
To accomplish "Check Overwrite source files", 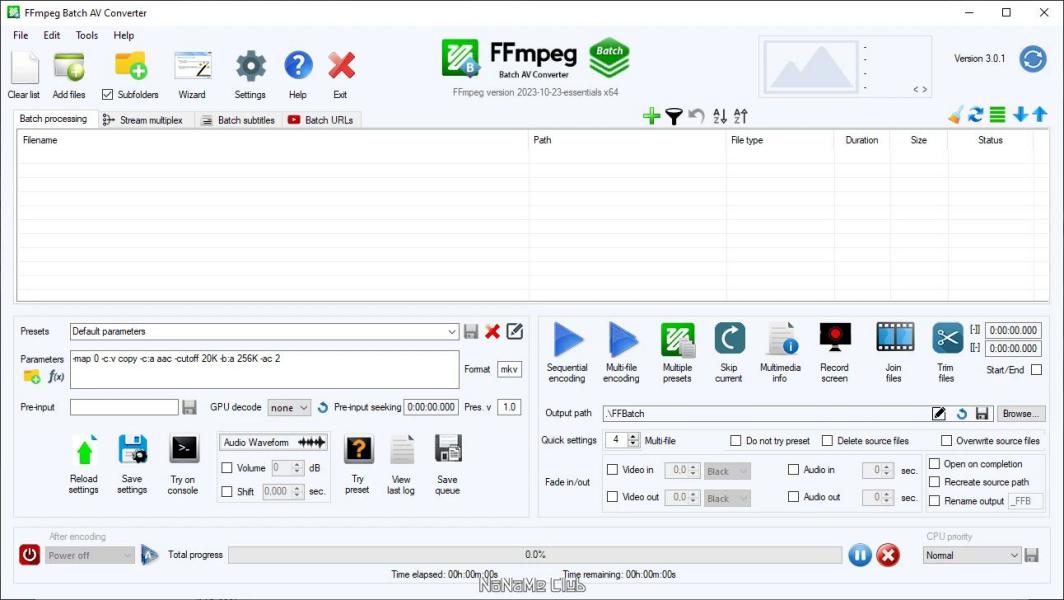I will [x=946, y=440].
